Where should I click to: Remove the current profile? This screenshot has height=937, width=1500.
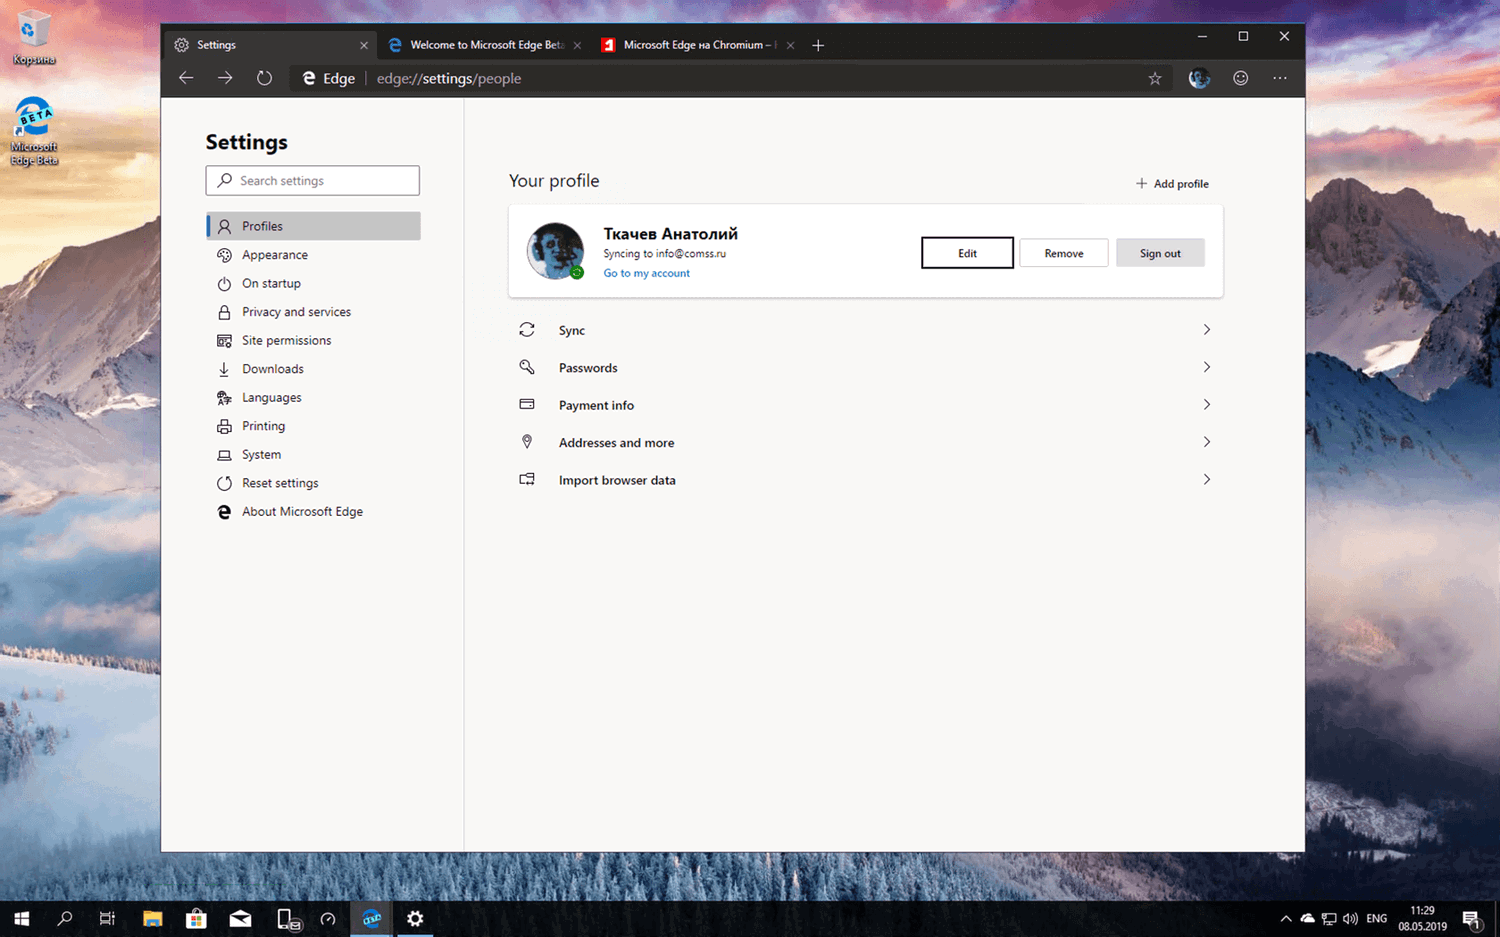[1064, 253]
